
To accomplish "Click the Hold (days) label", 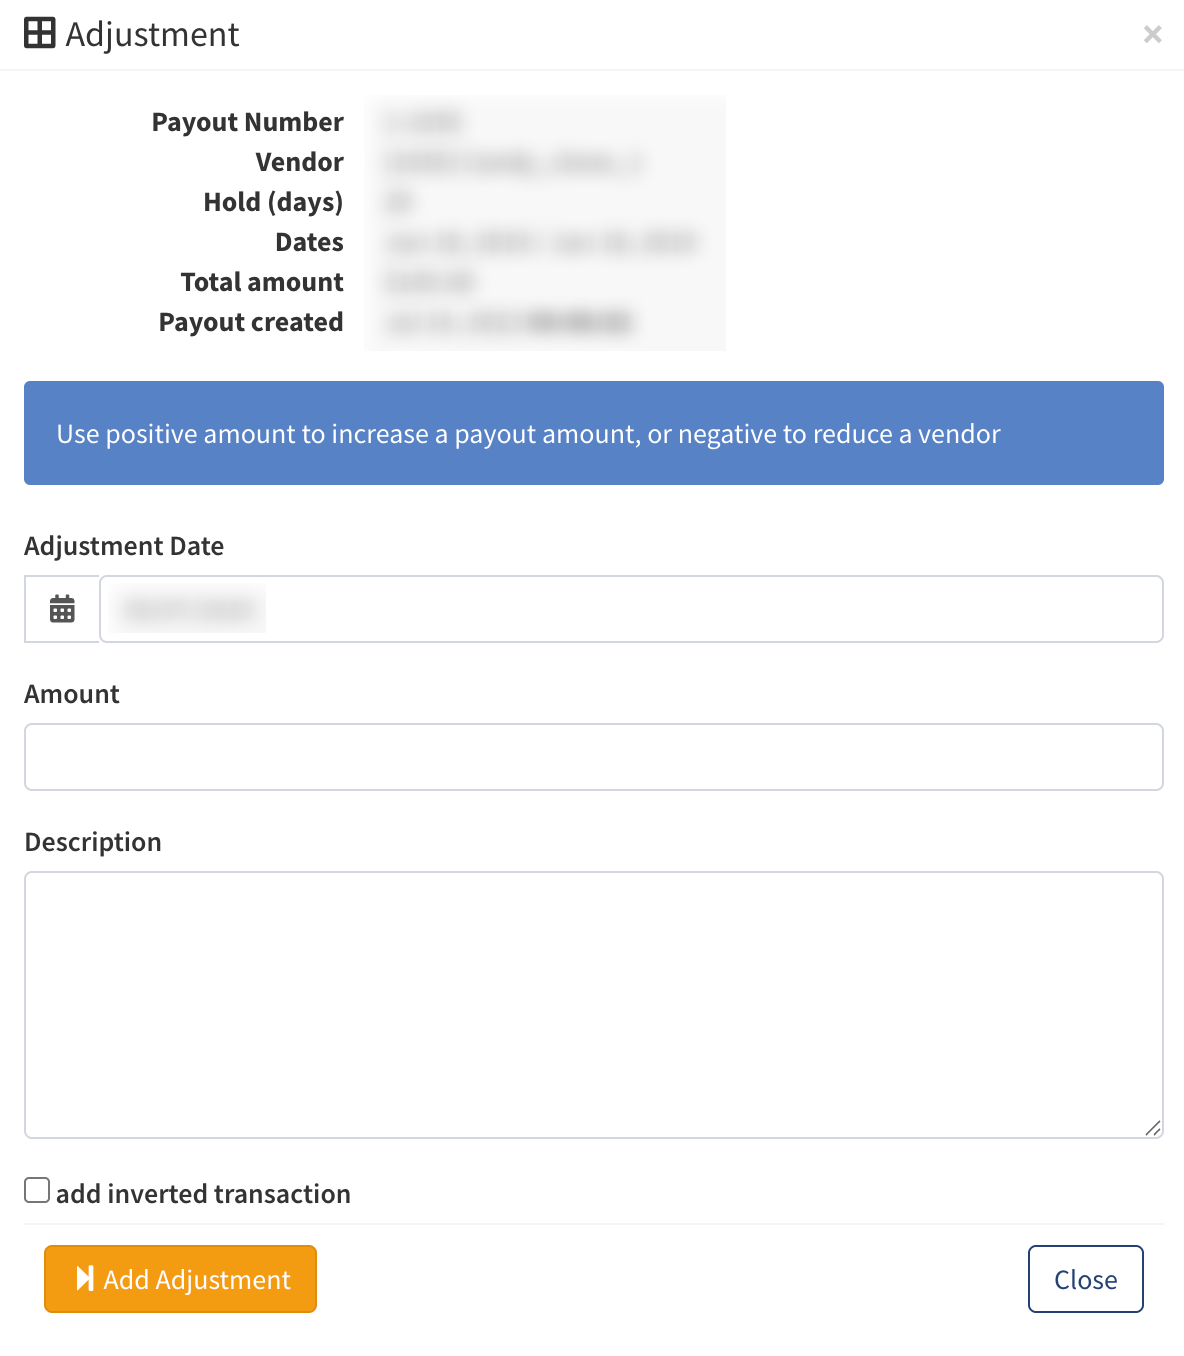I will [273, 202].
